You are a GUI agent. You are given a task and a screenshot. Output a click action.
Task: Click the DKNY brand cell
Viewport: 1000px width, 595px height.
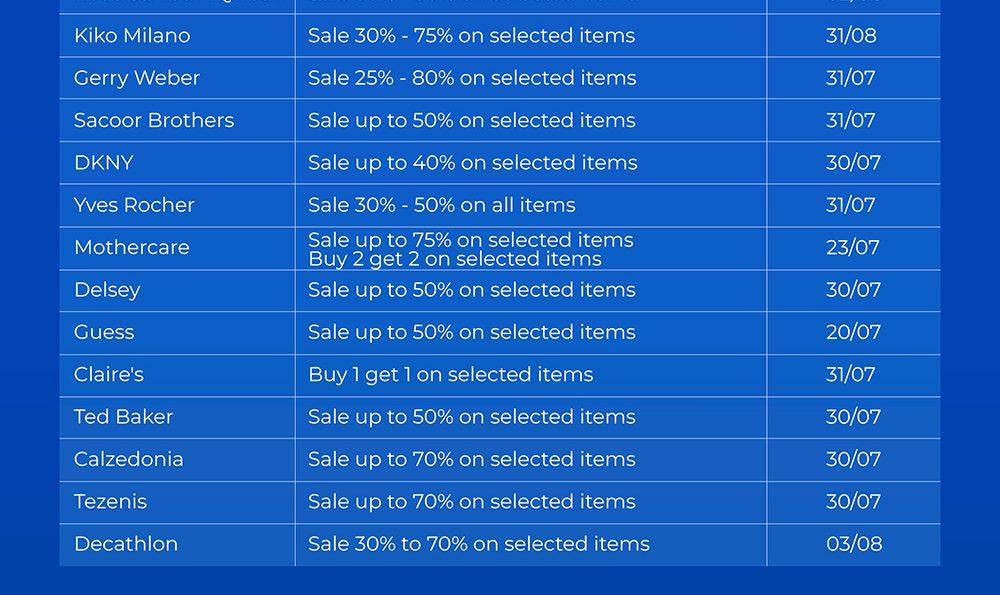pos(104,163)
